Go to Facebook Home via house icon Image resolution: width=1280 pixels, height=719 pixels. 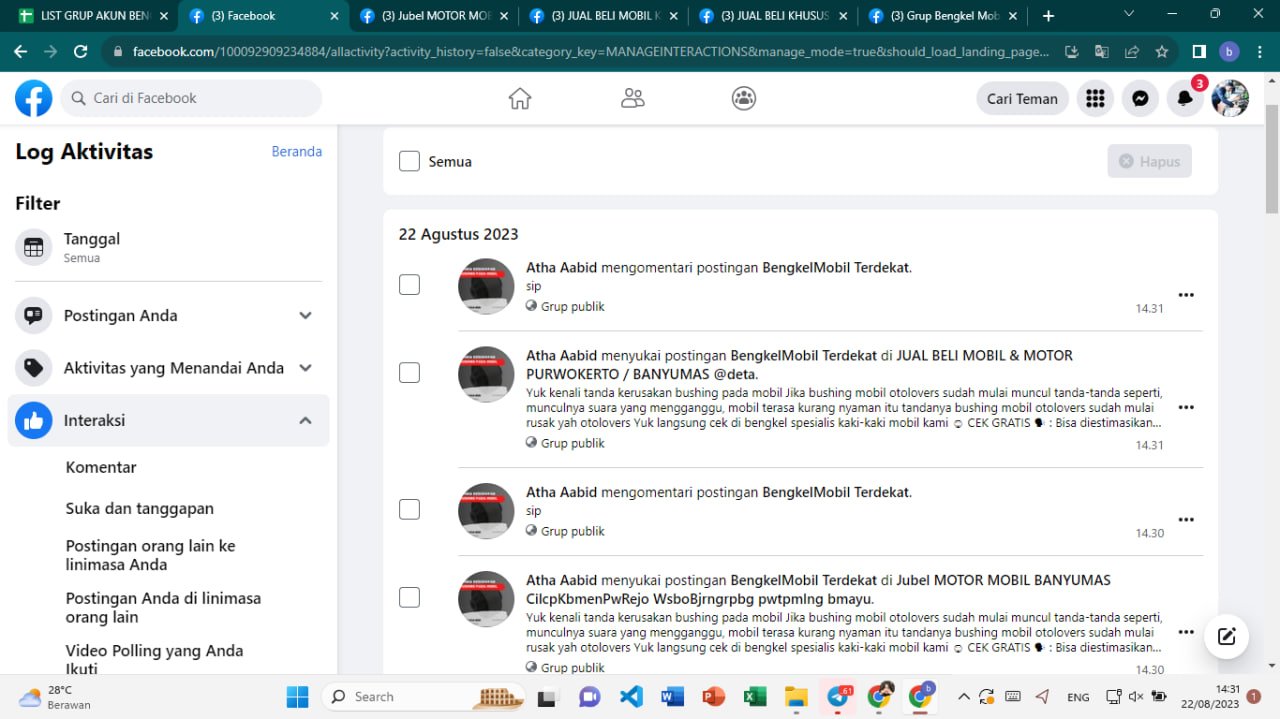coord(520,98)
